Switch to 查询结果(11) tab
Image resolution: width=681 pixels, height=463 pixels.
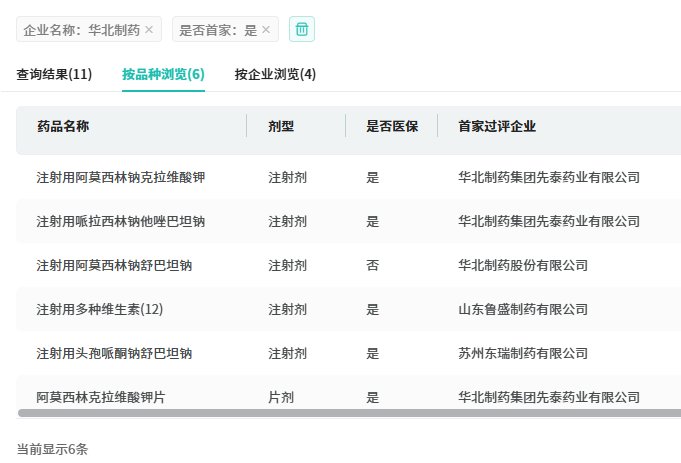click(x=54, y=74)
